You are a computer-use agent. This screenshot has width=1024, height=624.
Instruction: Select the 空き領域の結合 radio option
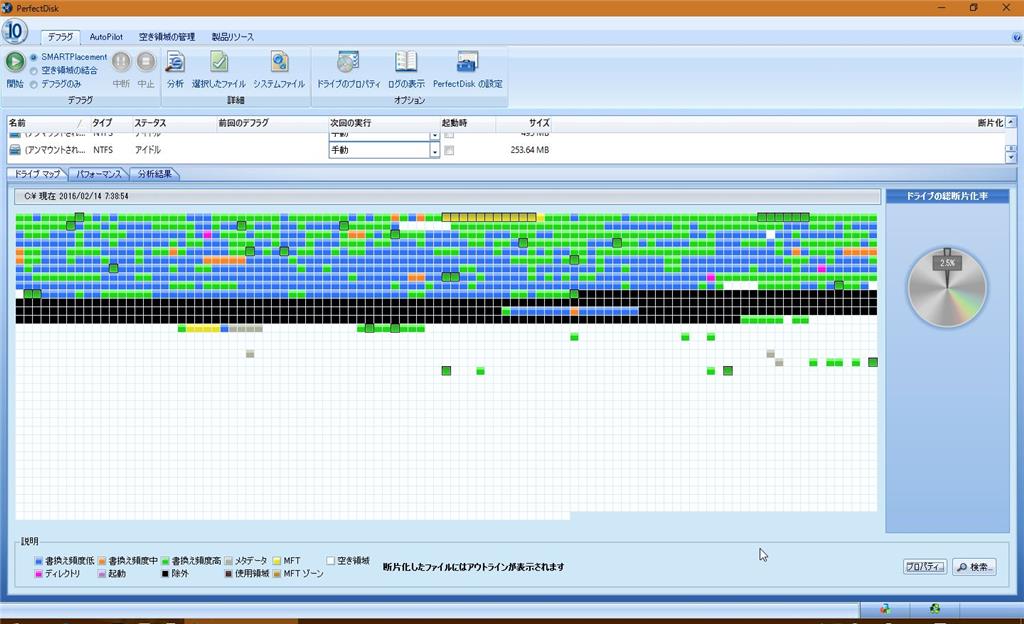tap(33, 70)
